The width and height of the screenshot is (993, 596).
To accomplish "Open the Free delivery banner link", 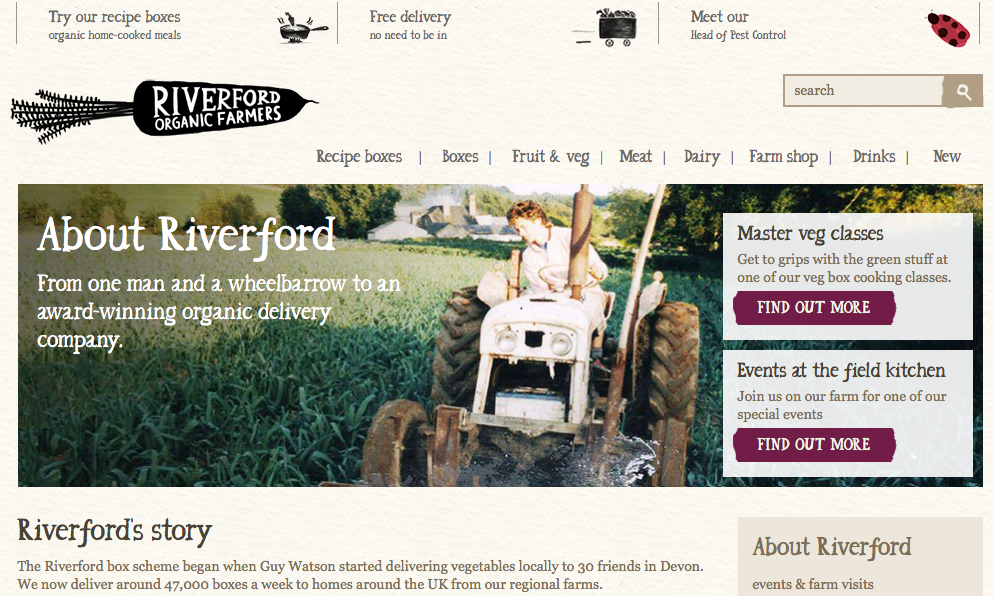I will click(x=410, y=25).
